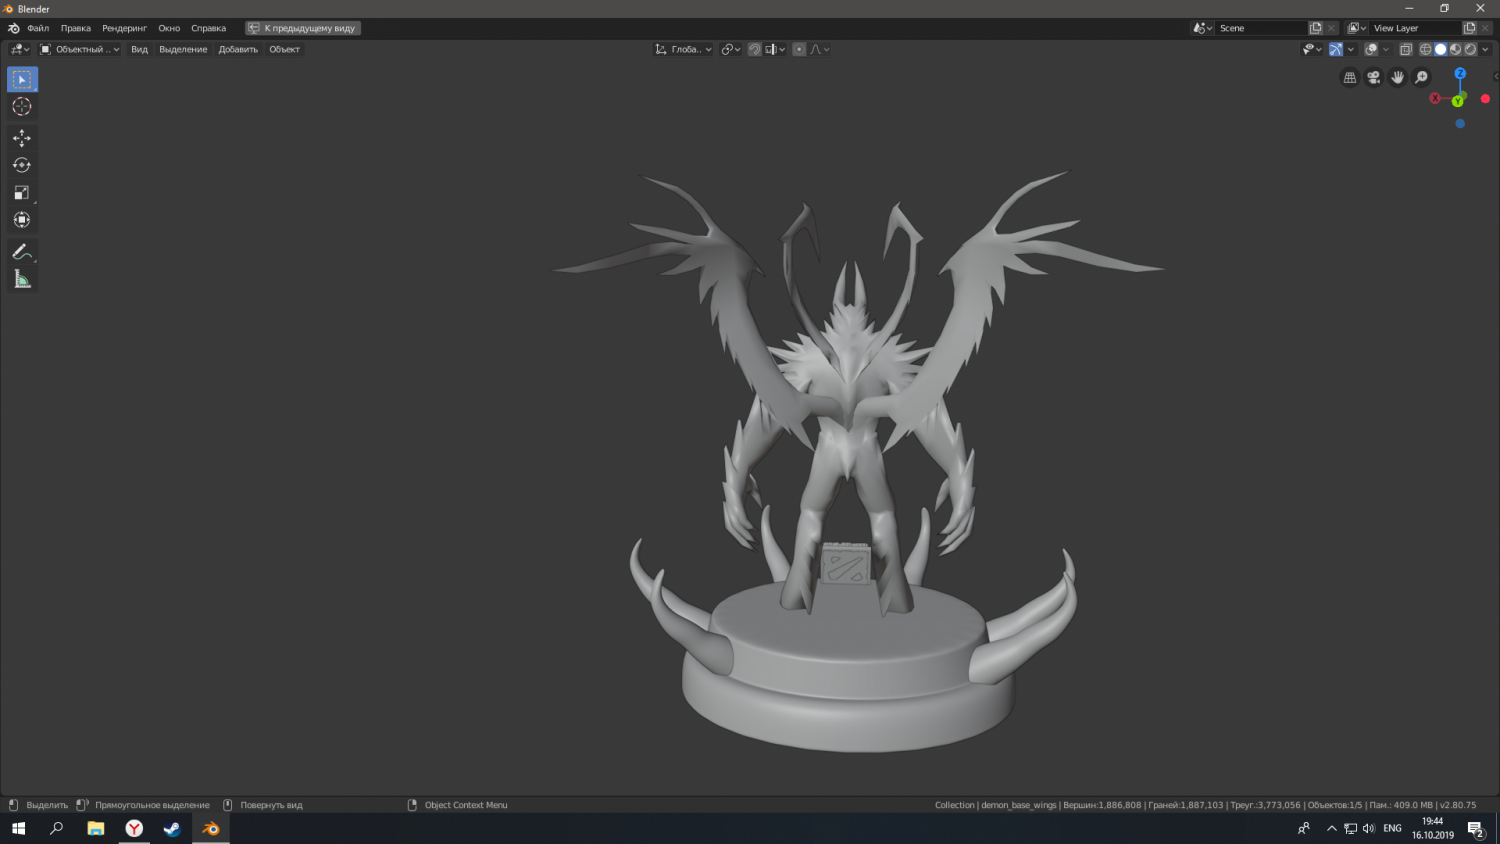Click the К предыдущему виду button
The image size is (1500, 844).
[x=303, y=28]
